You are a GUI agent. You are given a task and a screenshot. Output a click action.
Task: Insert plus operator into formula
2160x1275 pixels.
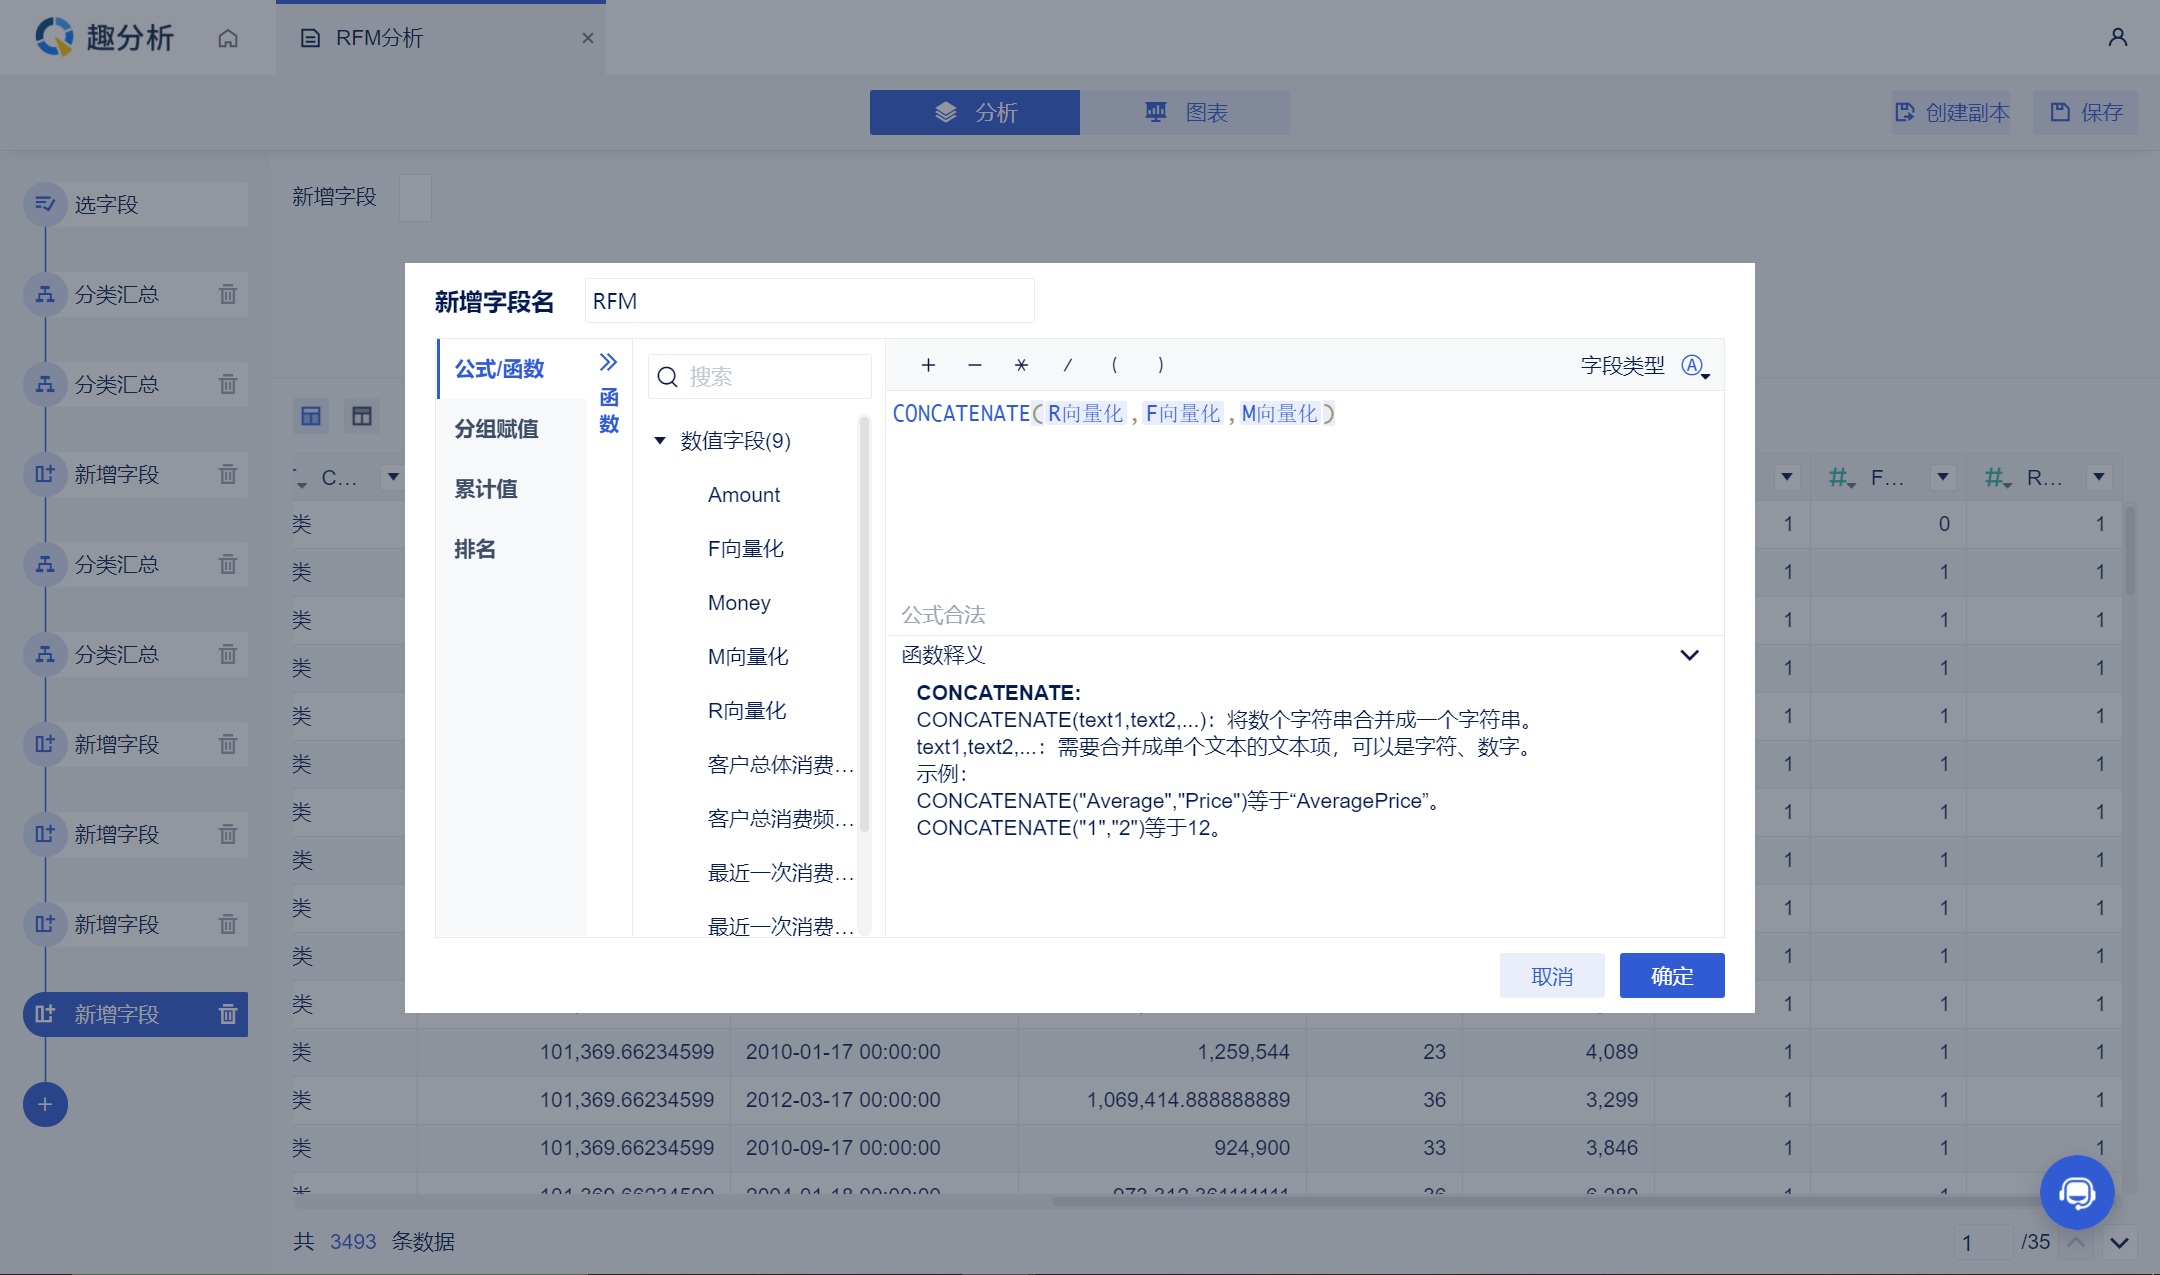tap(928, 365)
